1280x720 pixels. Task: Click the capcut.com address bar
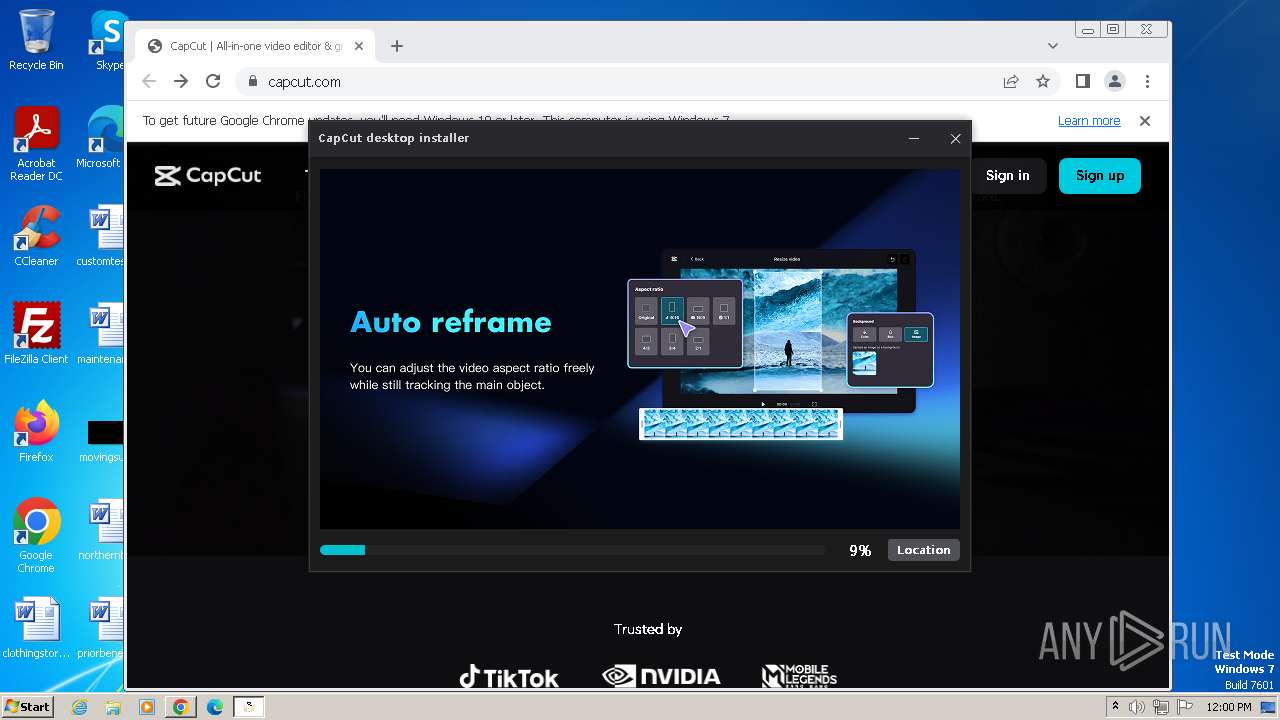click(620, 81)
